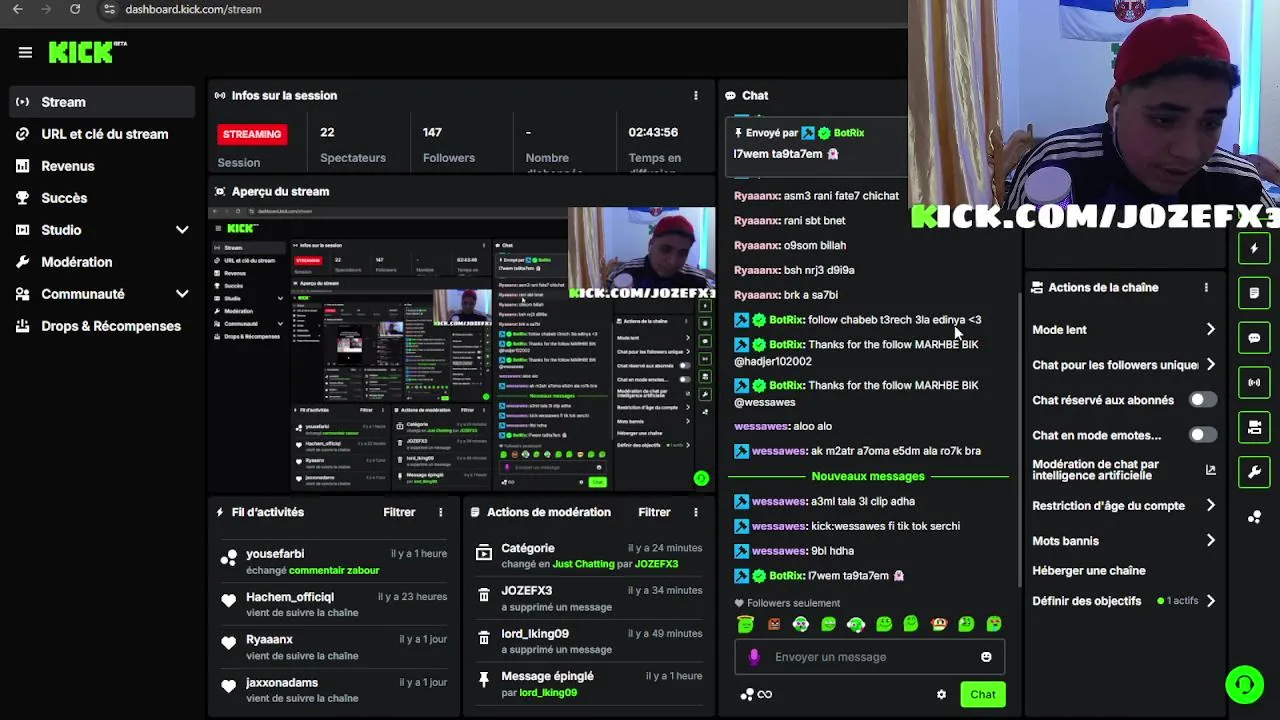Click wessawes message 'aloo alo'

click(783, 426)
